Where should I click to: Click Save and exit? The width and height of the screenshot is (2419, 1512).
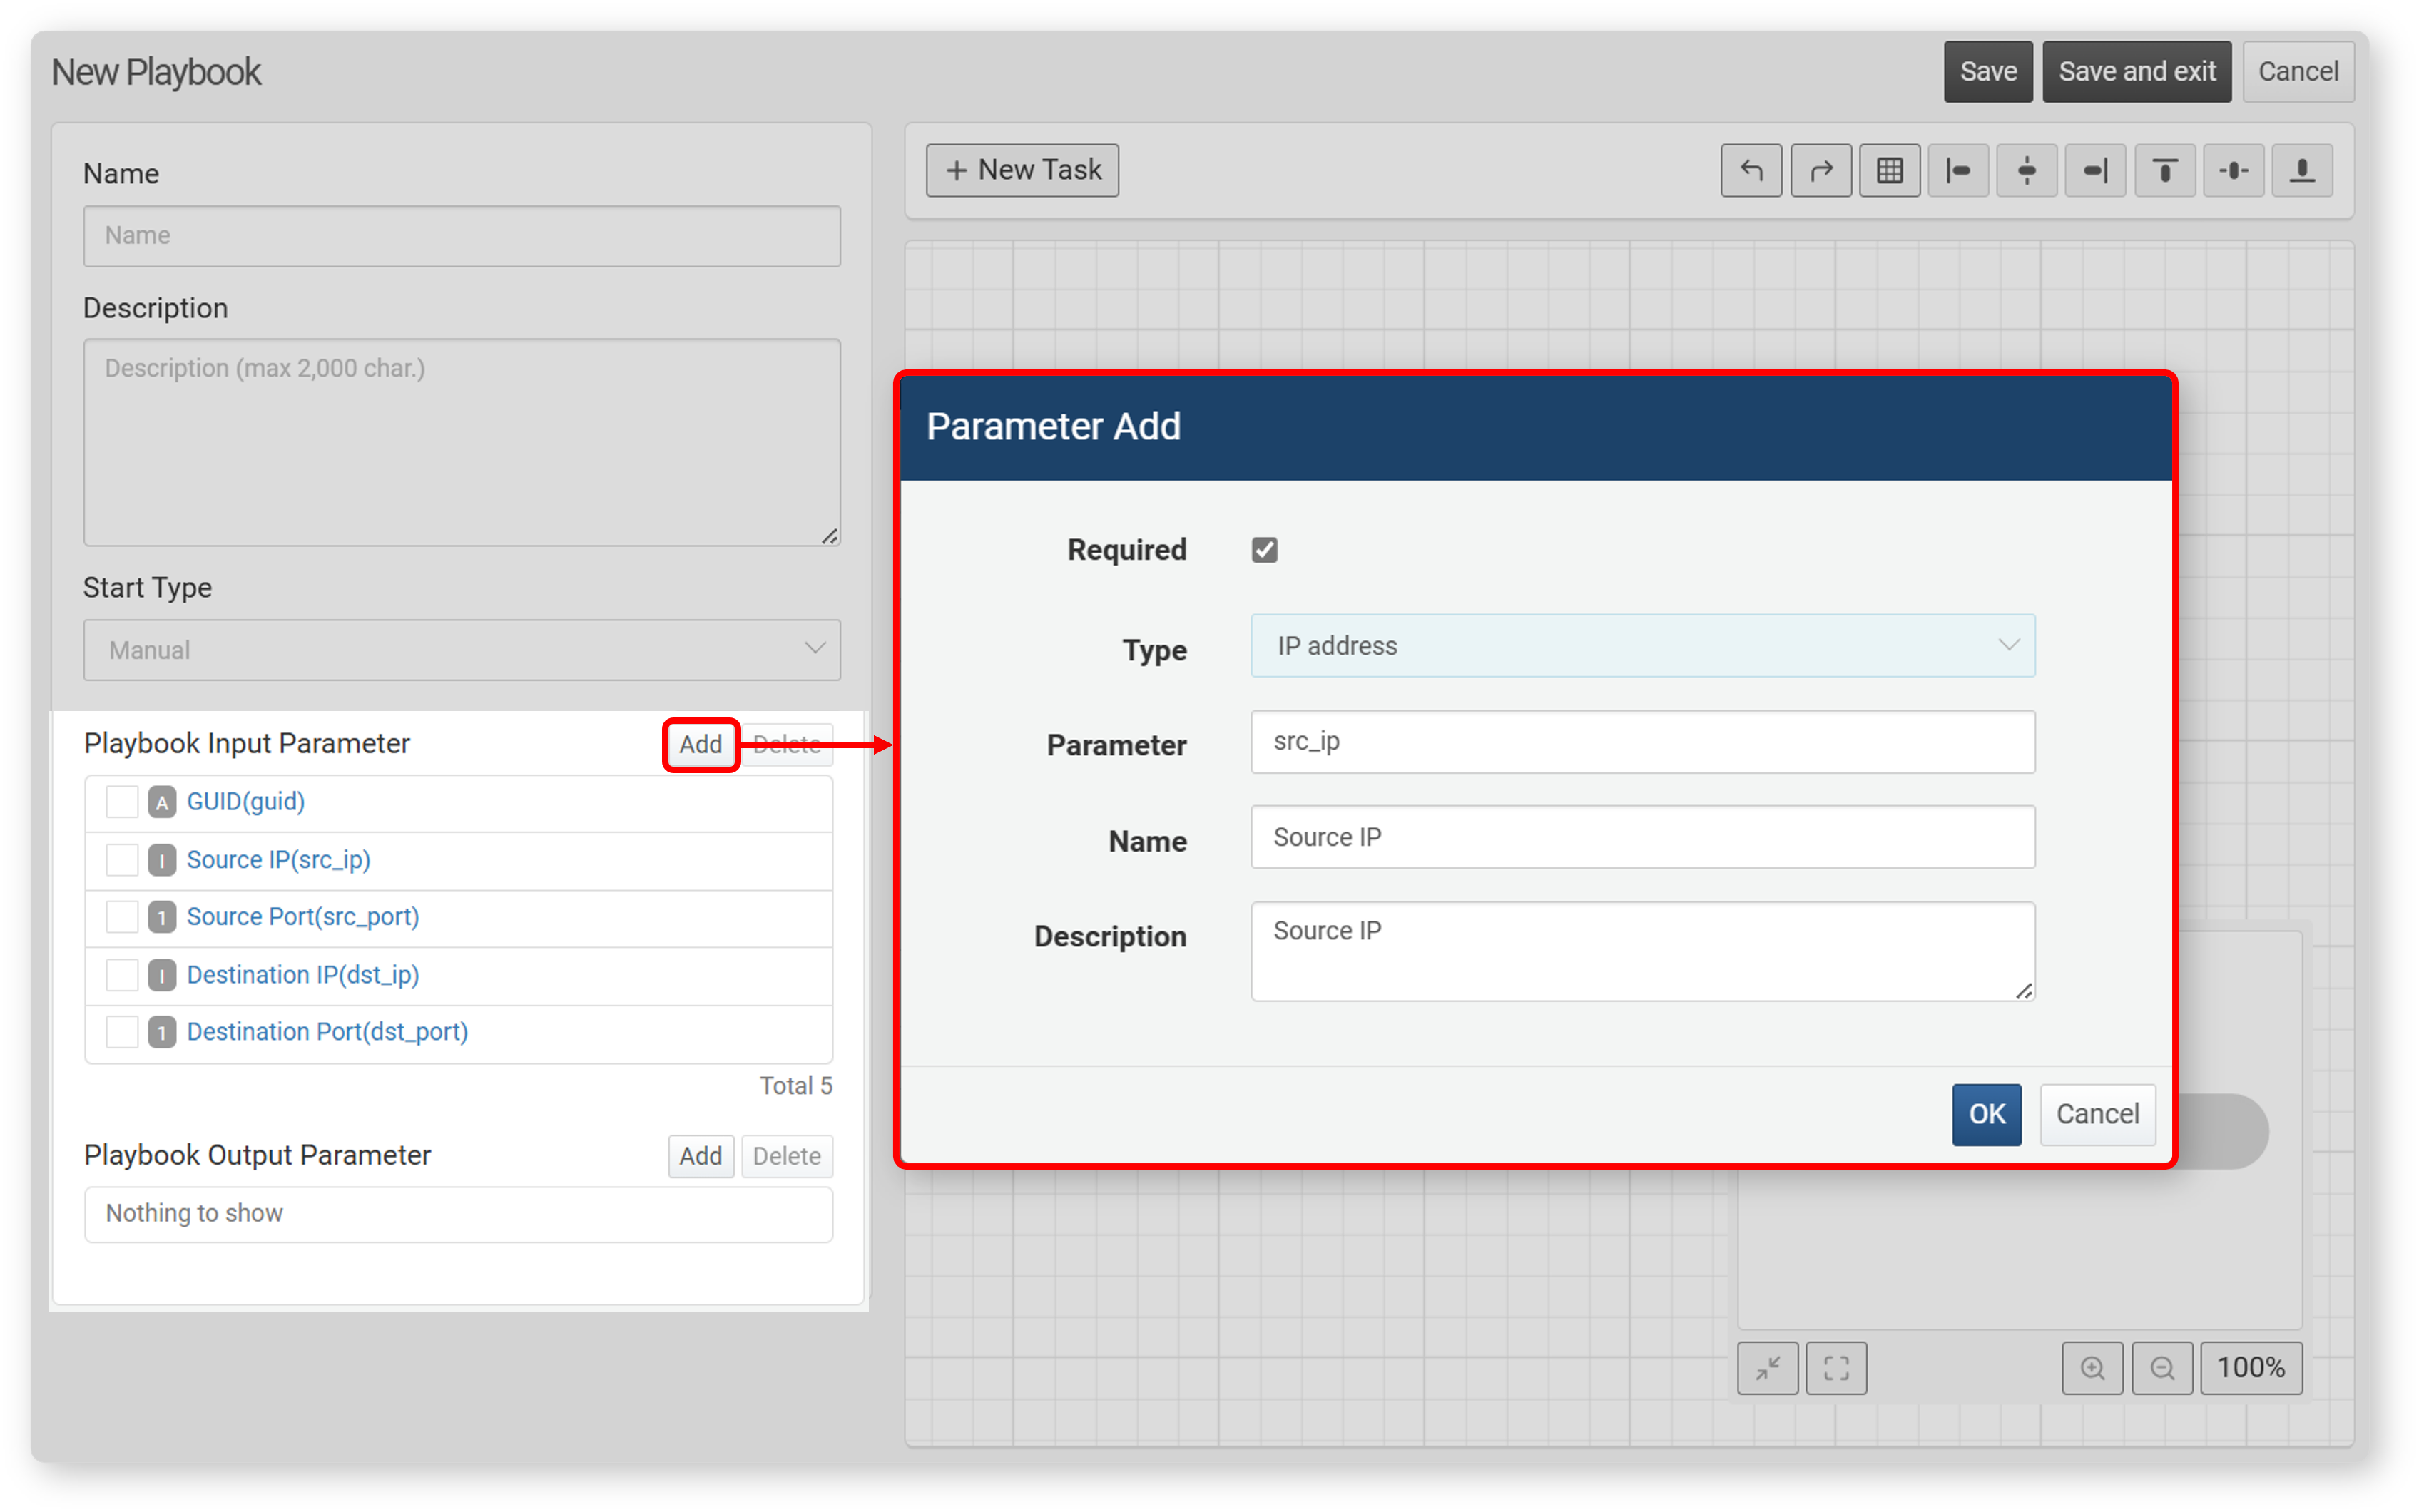pyautogui.click(x=2137, y=72)
